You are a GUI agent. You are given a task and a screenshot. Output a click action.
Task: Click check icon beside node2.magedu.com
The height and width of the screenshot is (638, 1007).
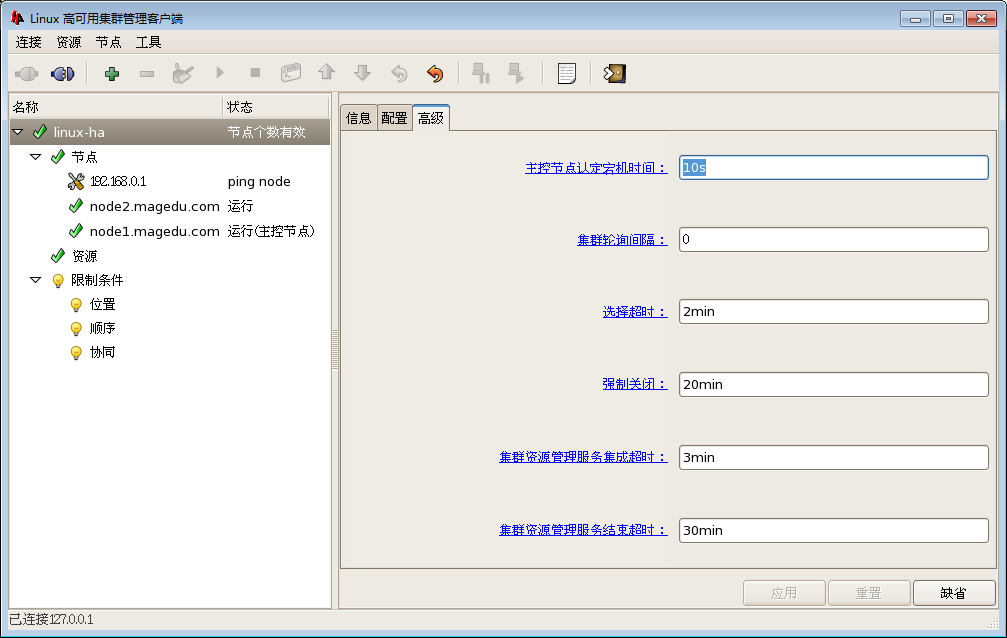pos(76,206)
